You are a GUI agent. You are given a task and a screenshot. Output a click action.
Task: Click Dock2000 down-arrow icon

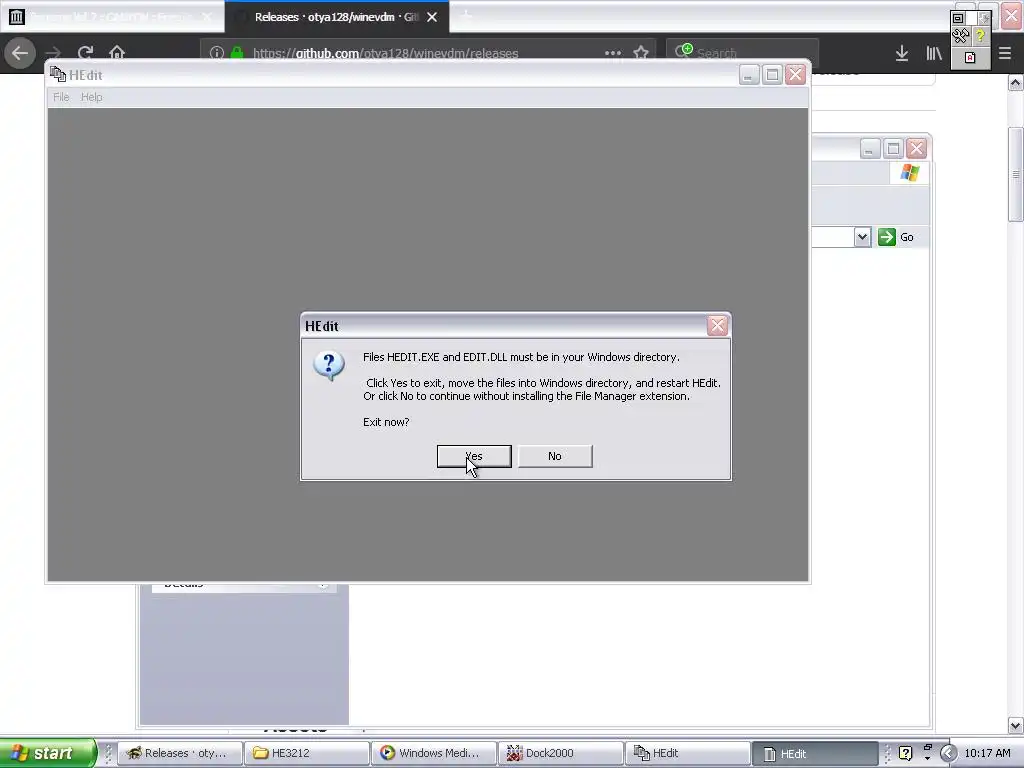point(983,18)
